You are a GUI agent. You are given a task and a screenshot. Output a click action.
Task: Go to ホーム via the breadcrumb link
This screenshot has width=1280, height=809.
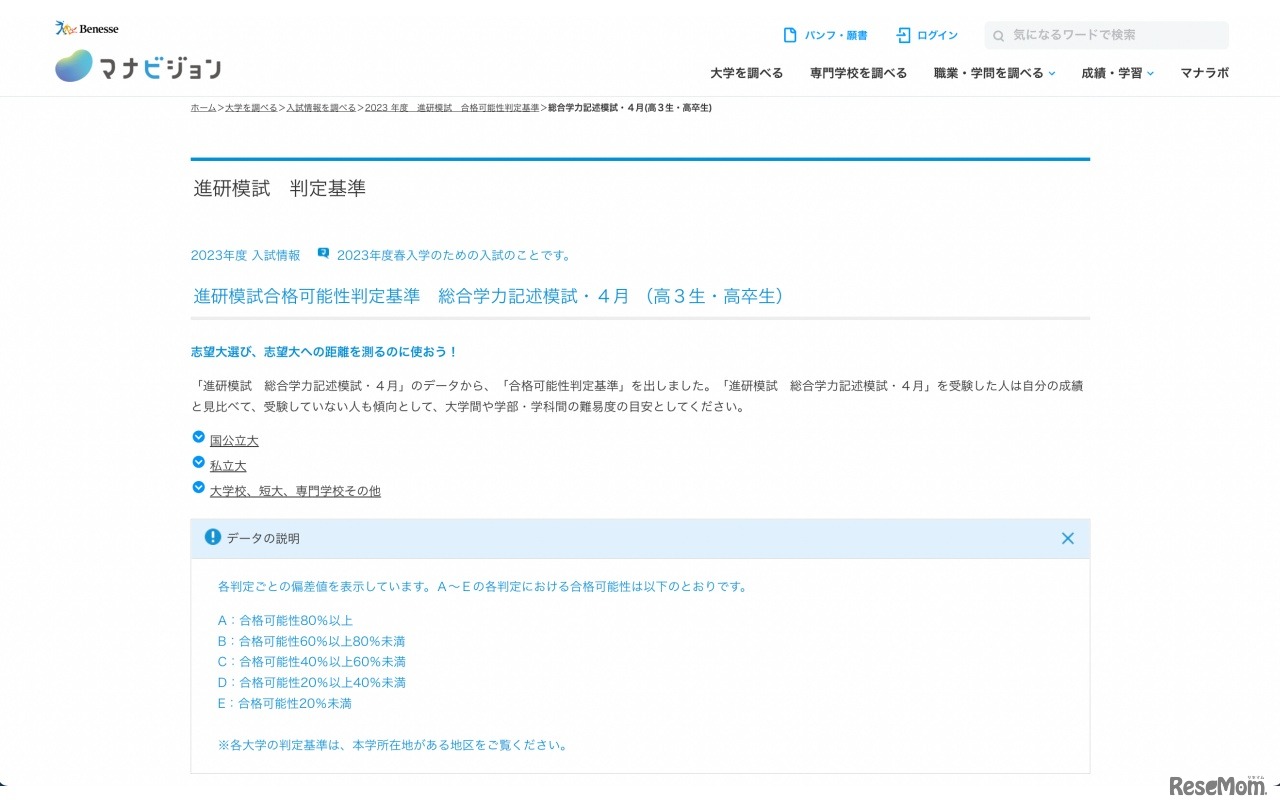click(203, 107)
